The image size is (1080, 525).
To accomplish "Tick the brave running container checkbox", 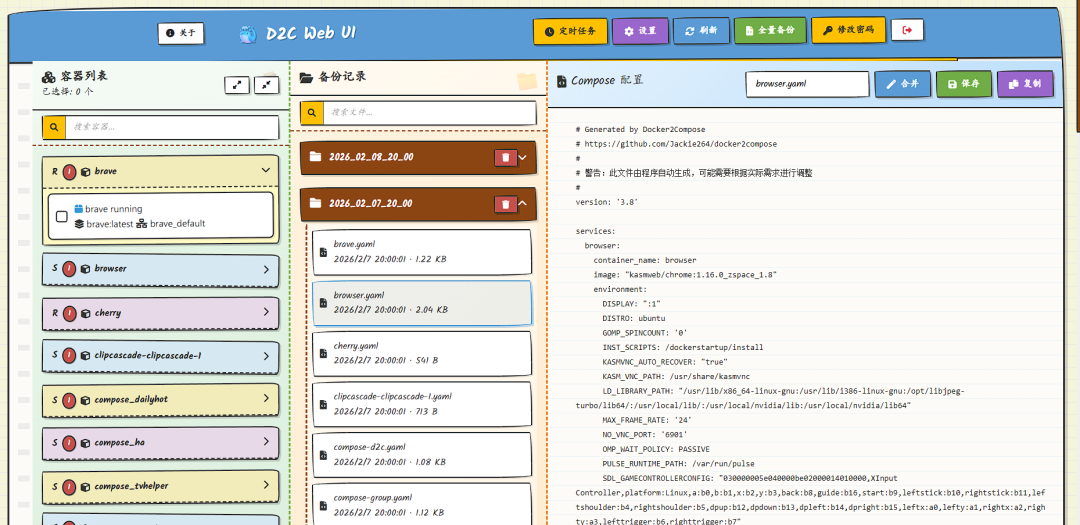I will click(x=61, y=216).
